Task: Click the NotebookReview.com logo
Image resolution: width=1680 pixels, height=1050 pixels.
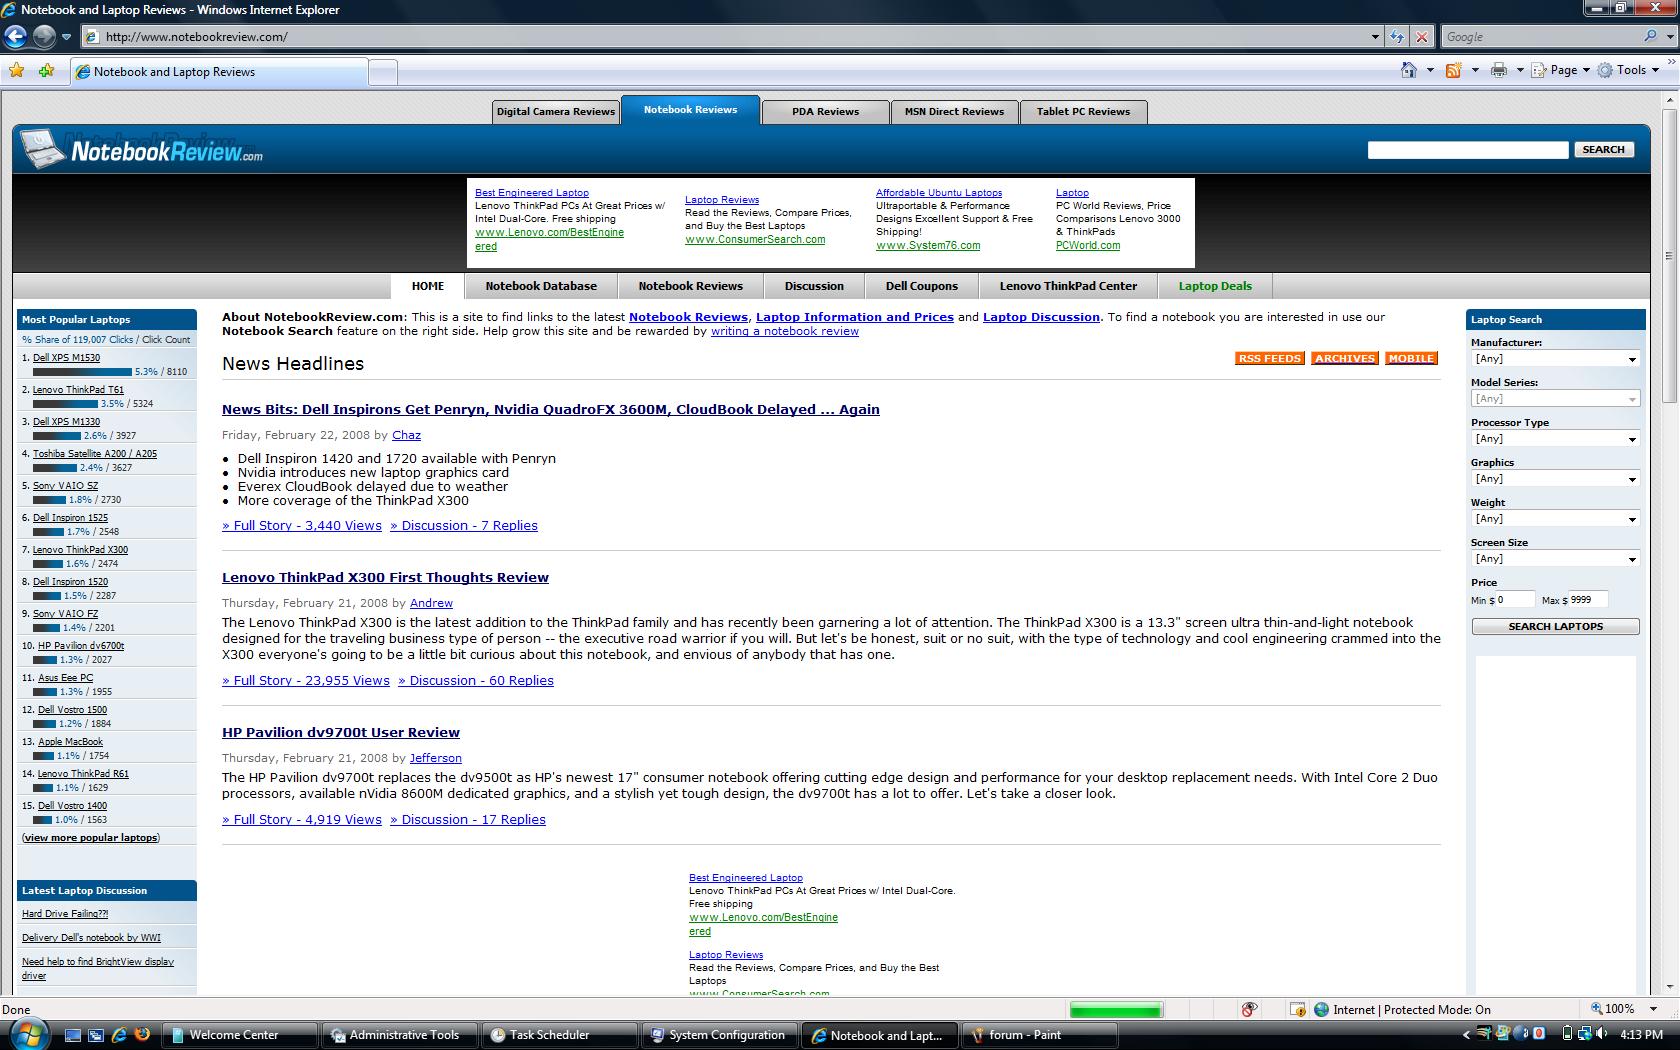Action: 142,150
